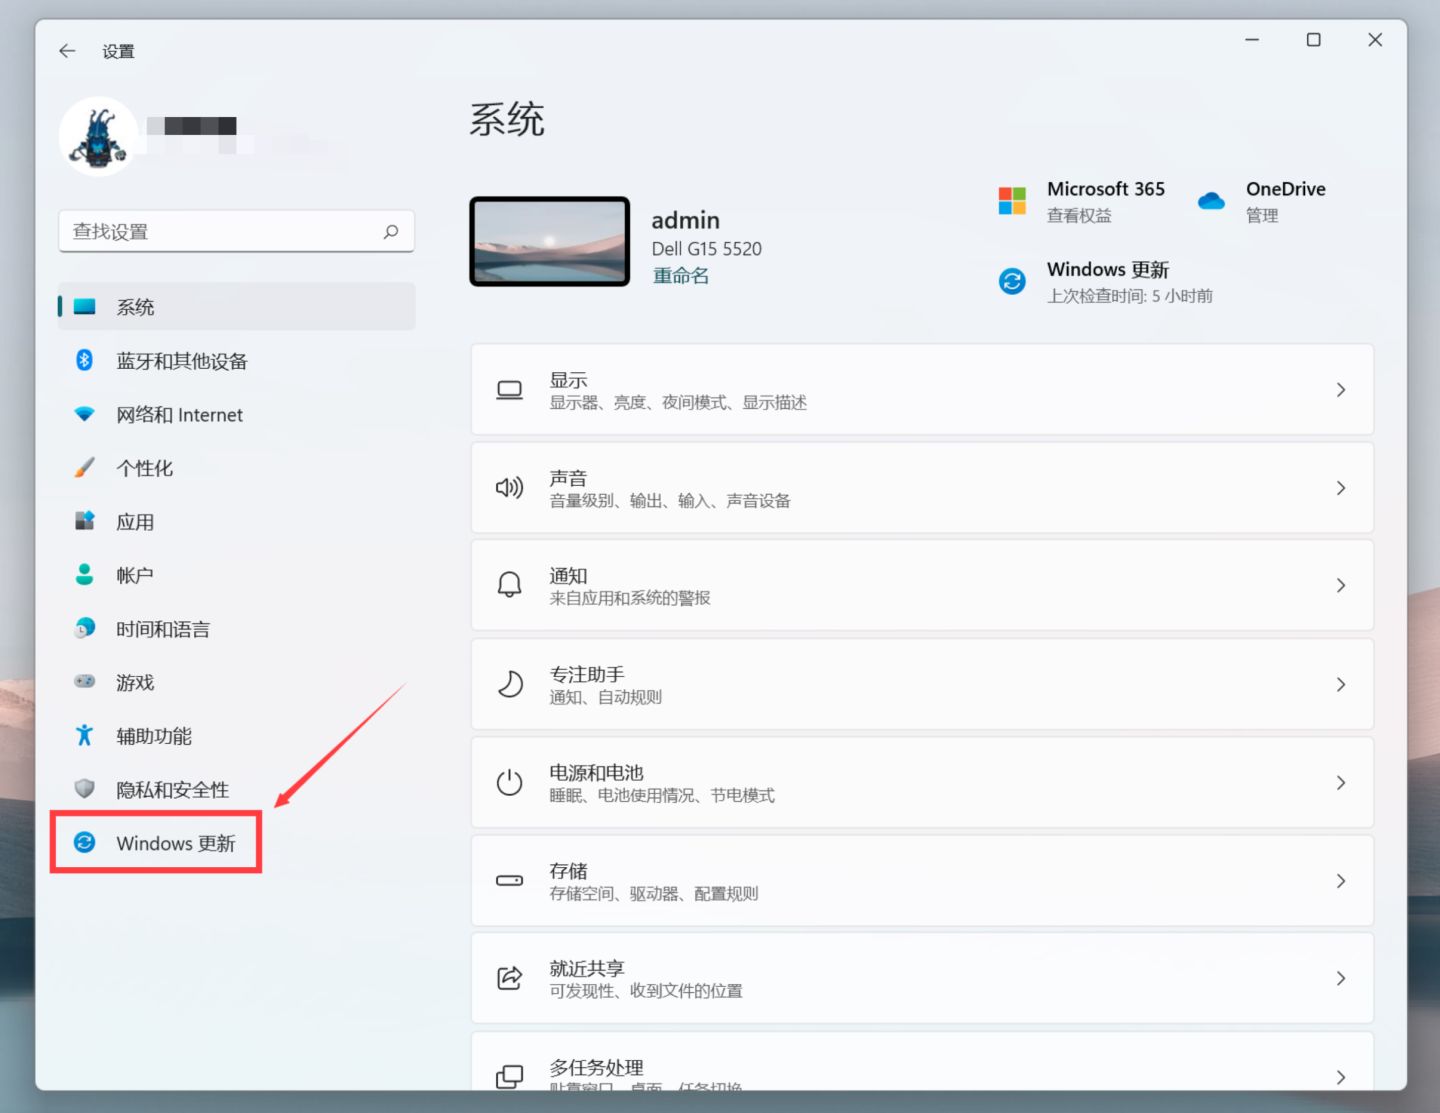Expand the 电源和电池 settings row
The width and height of the screenshot is (1440, 1113).
(x=920, y=783)
